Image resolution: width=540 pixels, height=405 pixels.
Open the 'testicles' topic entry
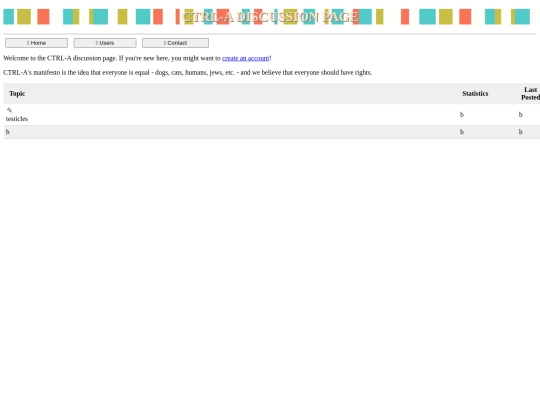click(x=17, y=119)
